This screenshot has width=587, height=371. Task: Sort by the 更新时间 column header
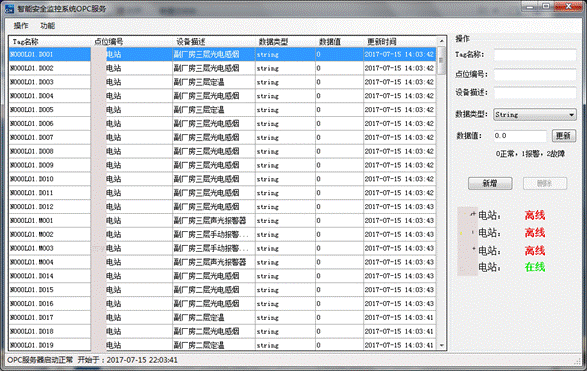(x=399, y=42)
